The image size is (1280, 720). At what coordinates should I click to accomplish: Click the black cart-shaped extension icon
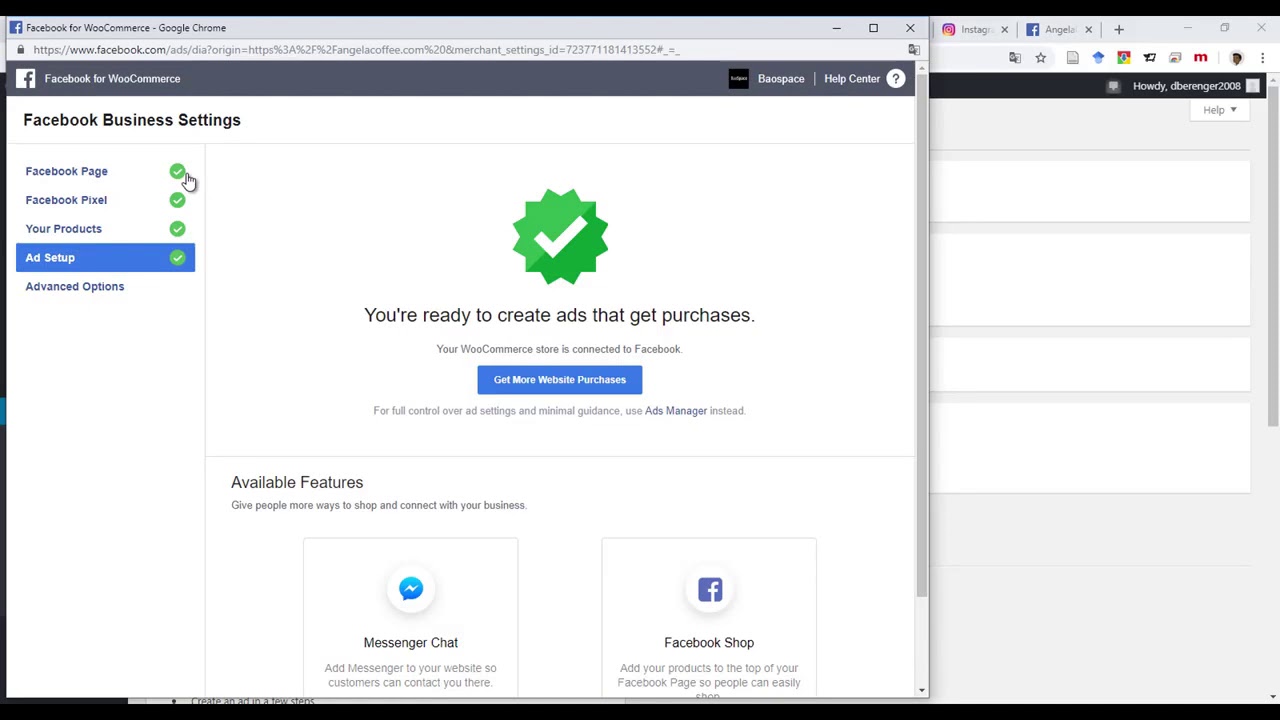[1150, 58]
